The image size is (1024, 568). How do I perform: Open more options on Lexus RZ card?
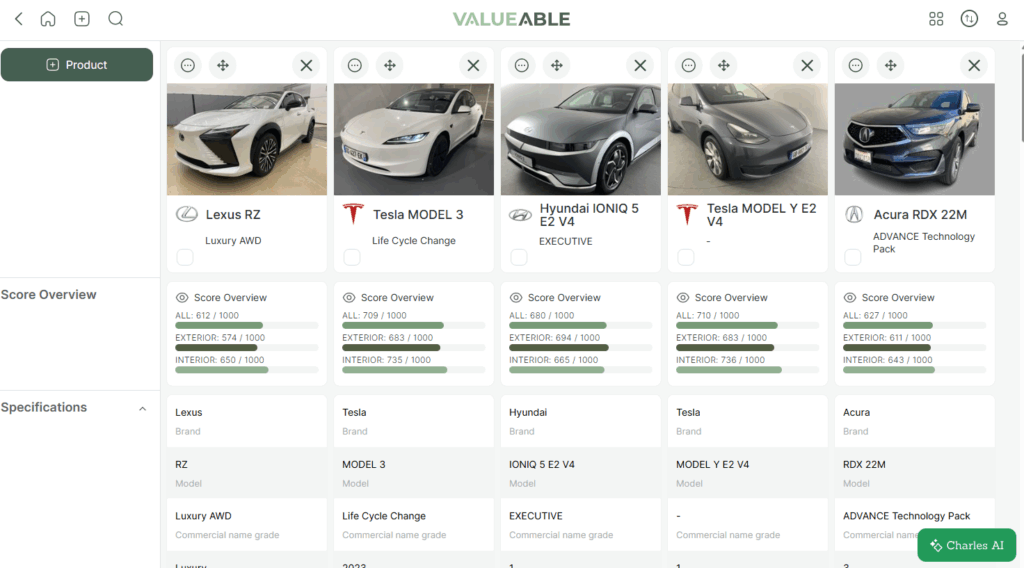[x=187, y=65]
